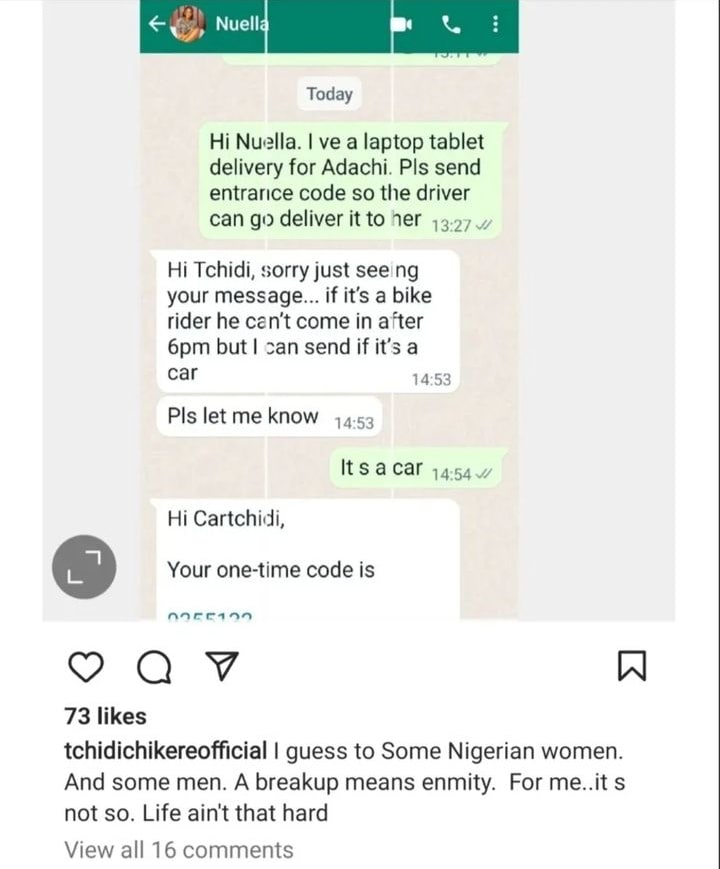Viewport: 720px width, 869px height.
Task: View the 73 likes list
Action: [105, 716]
